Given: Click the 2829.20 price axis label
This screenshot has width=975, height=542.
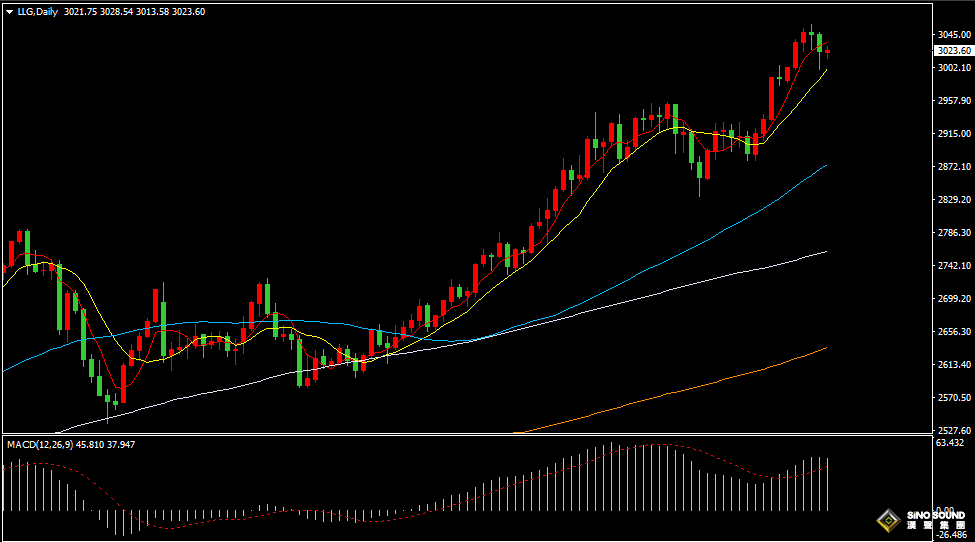Looking at the screenshot, I should (x=954, y=200).
